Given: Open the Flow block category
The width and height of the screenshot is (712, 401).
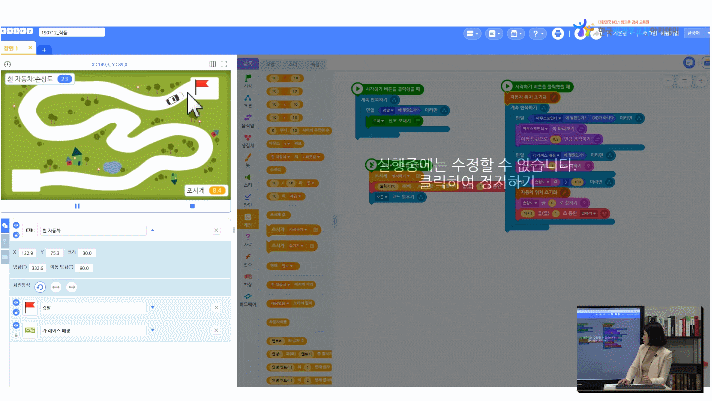Looking at the screenshot, I should coord(248,101).
